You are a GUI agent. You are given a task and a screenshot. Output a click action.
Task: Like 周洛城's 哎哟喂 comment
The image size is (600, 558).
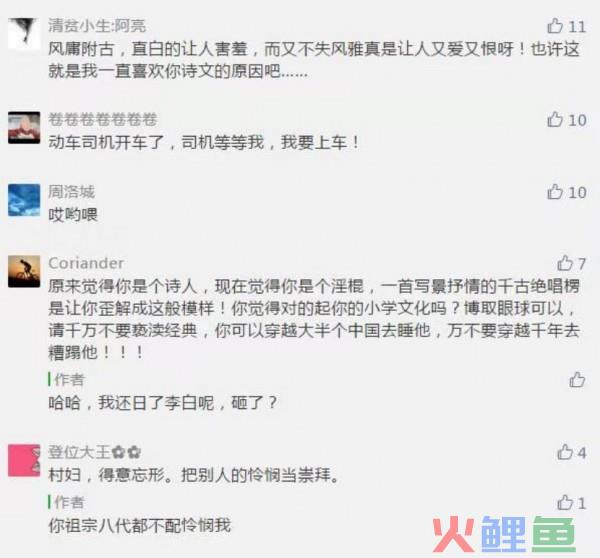click(555, 191)
